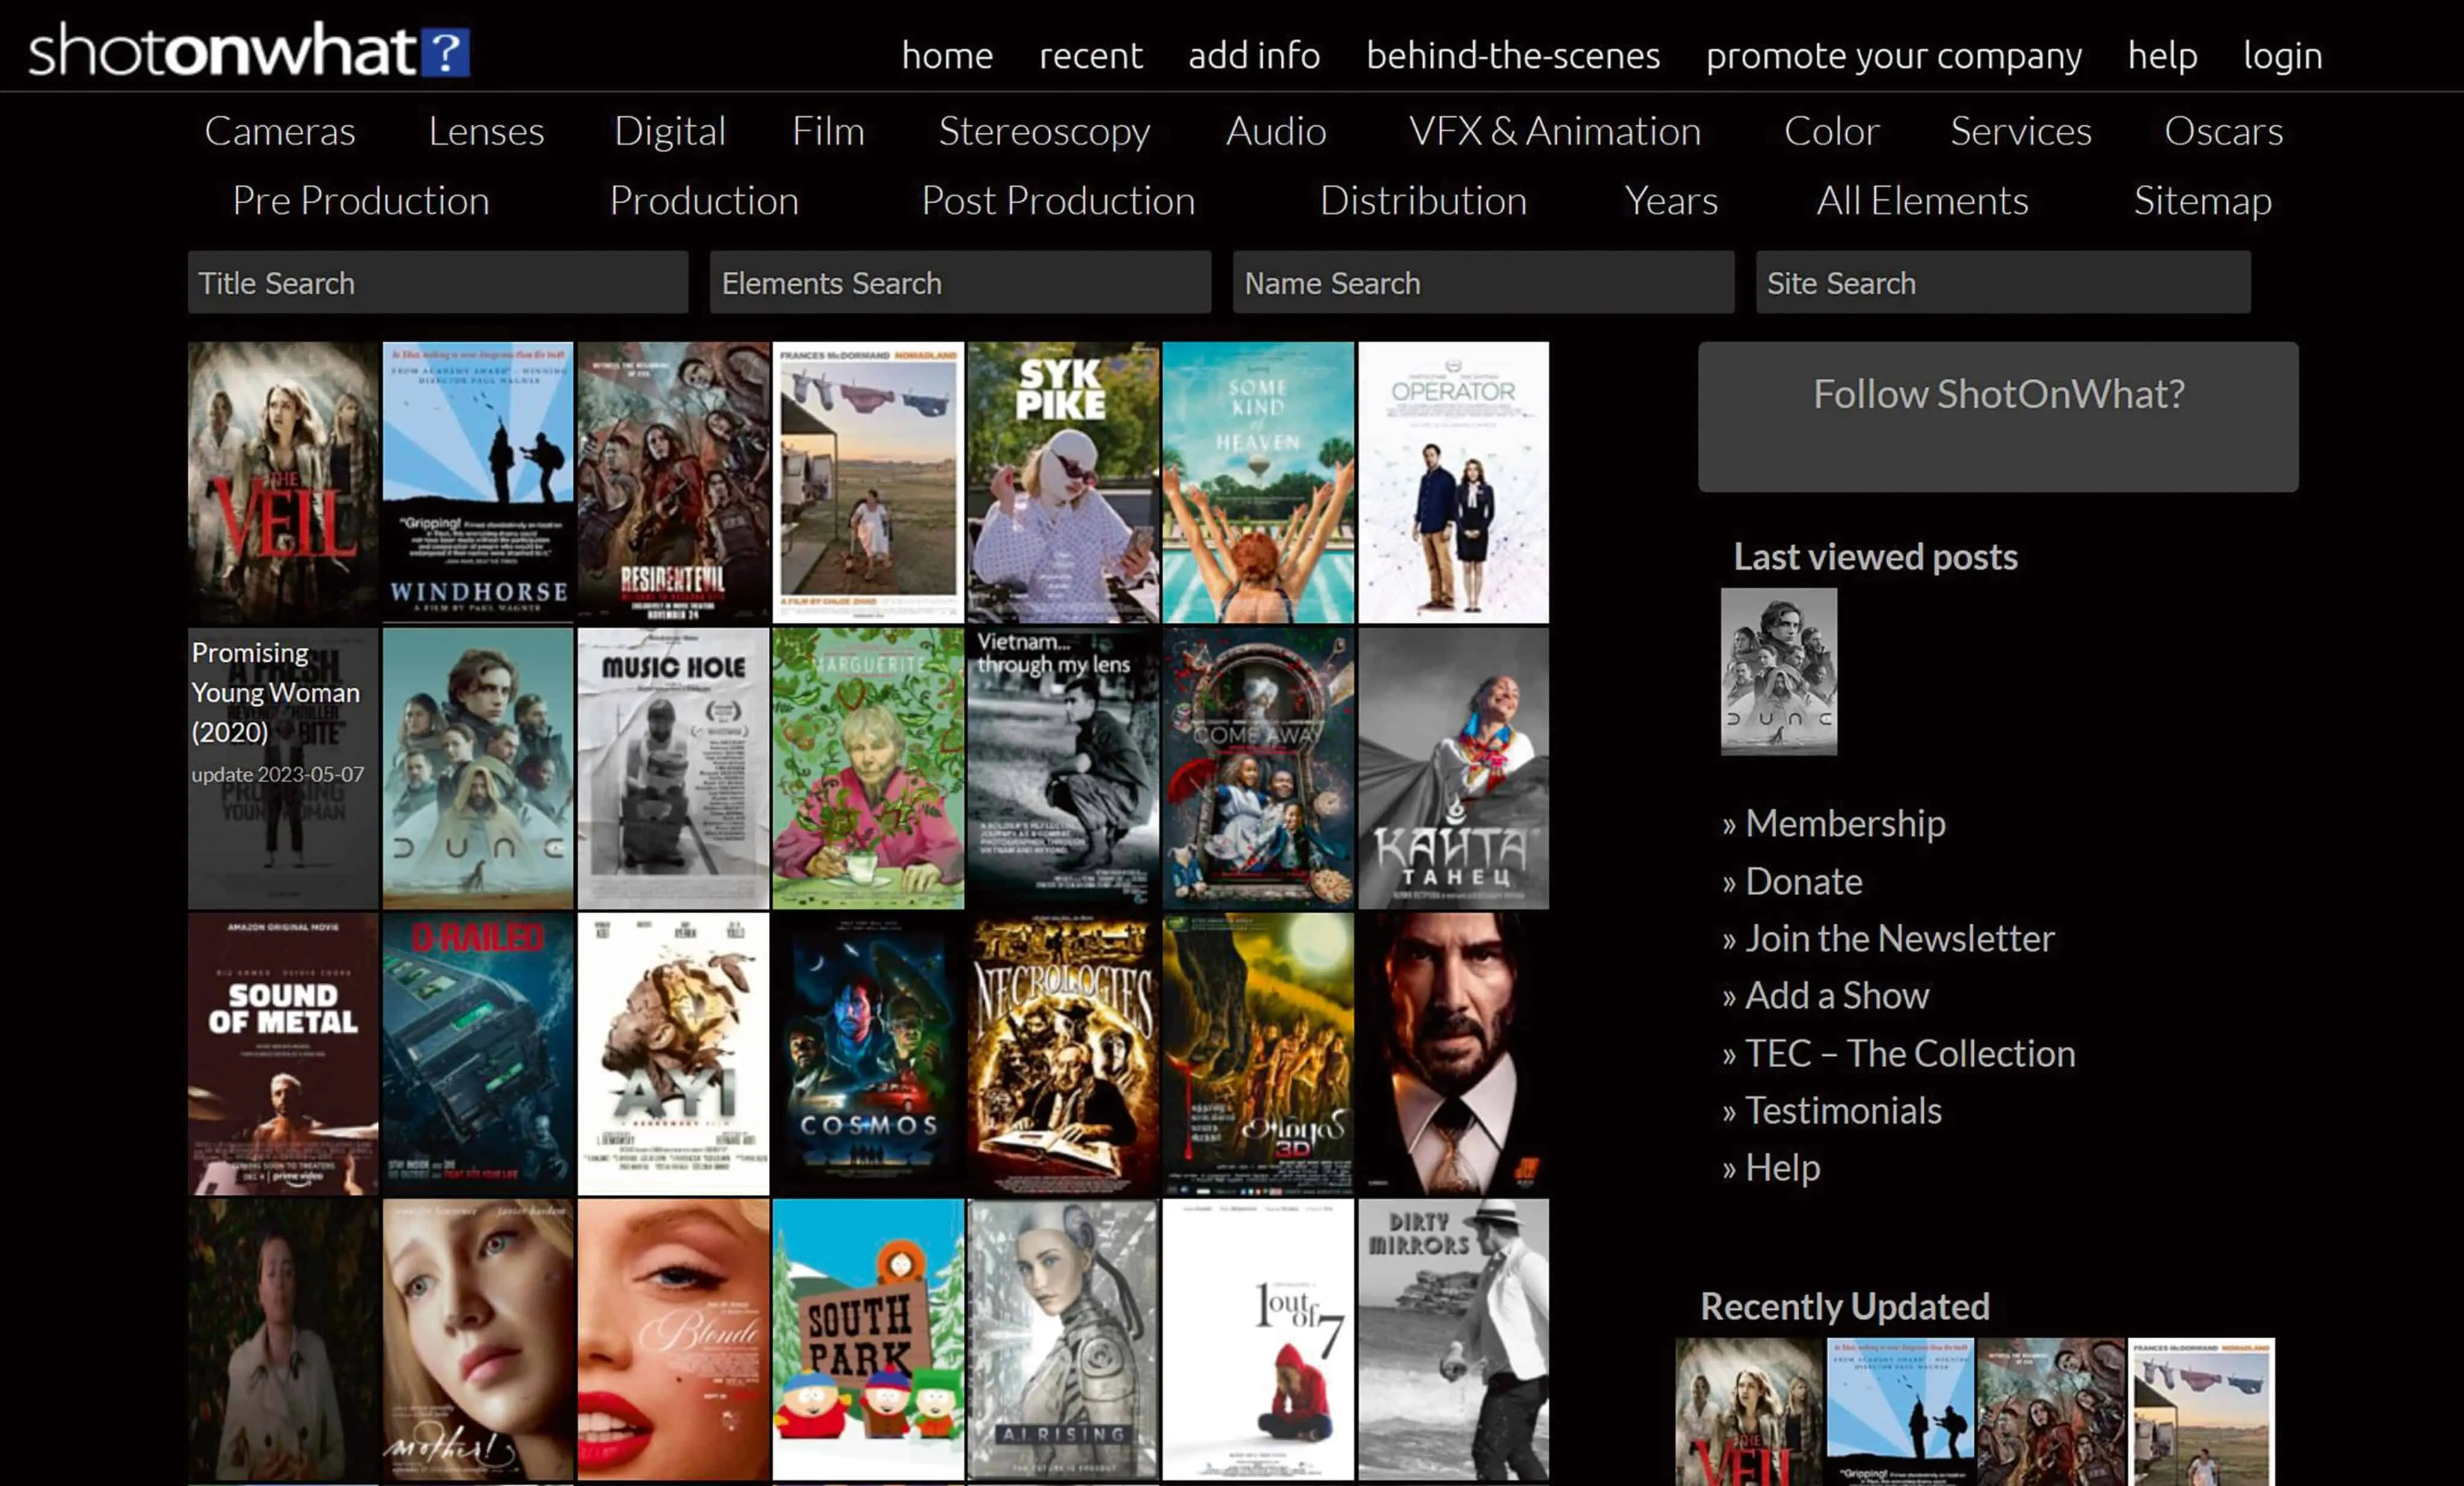This screenshot has width=2464, height=1486.
Task: Open the Cameras menu
Action: 280,131
